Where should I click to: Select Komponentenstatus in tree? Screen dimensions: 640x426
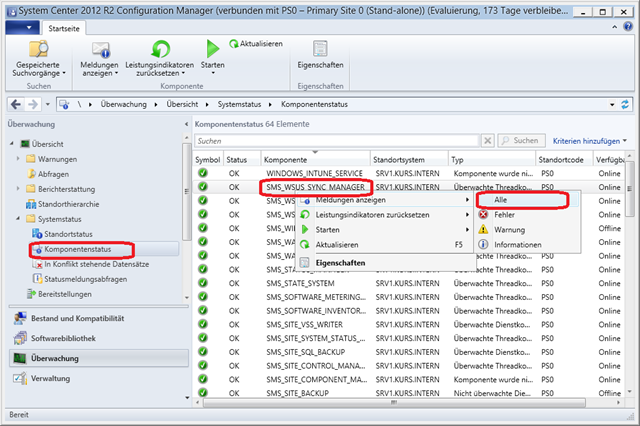(77, 249)
